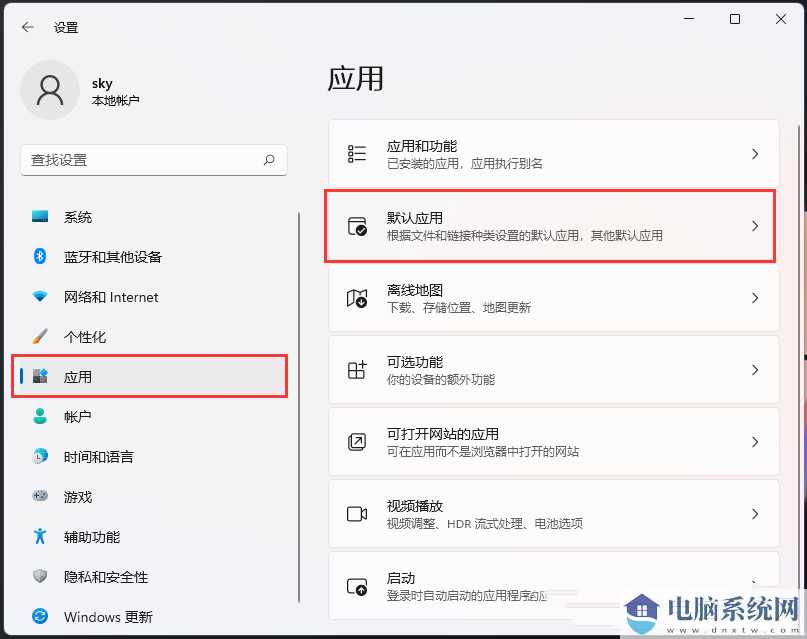
Task: Click the 可选功能 add-feature icon
Action: pyautogui.click(x=356, y=369)
